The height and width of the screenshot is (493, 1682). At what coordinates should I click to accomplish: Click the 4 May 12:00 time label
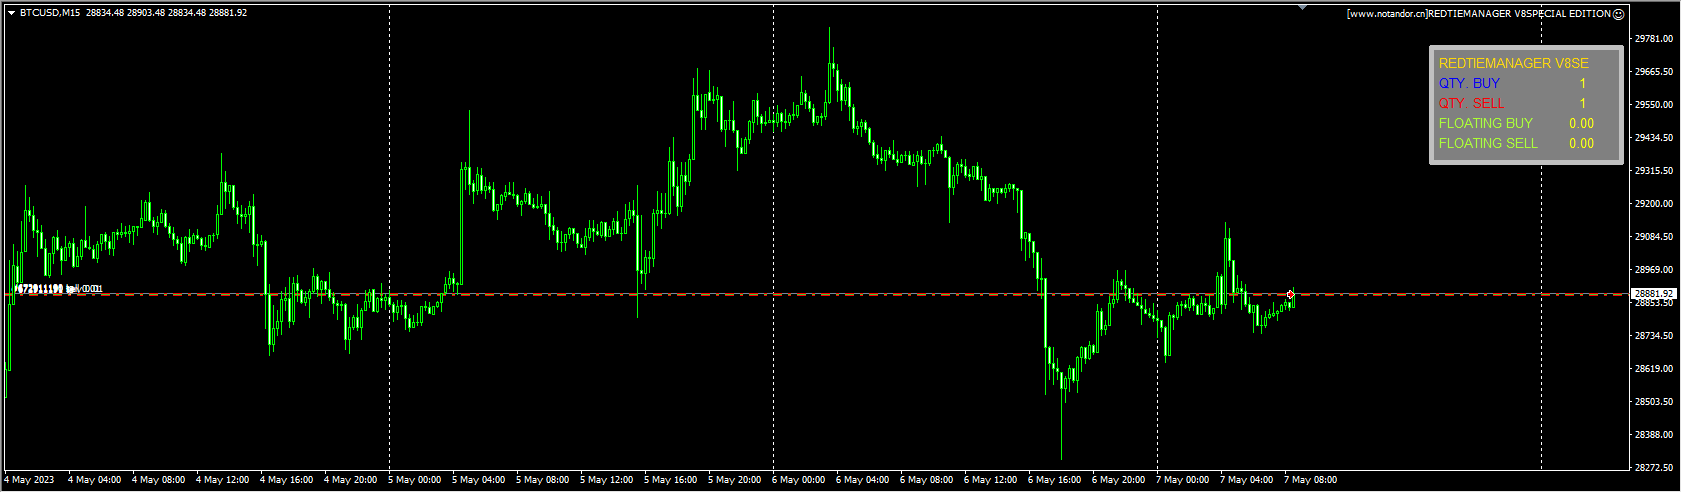(x=223, y=480)
